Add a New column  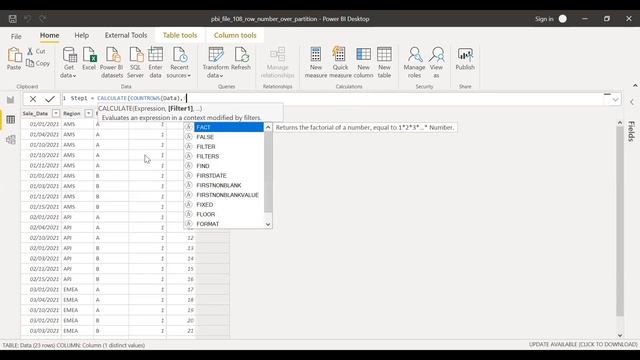[363, 62]
